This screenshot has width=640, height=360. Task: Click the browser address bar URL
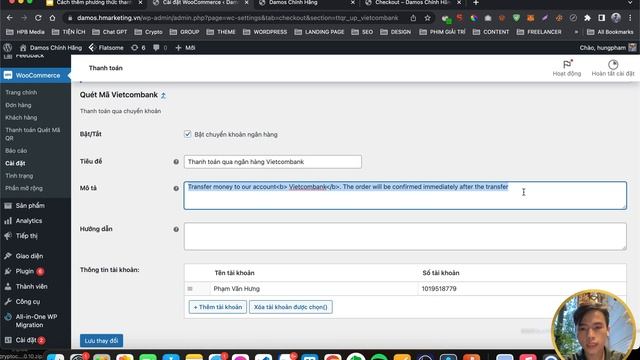[237, 18]
